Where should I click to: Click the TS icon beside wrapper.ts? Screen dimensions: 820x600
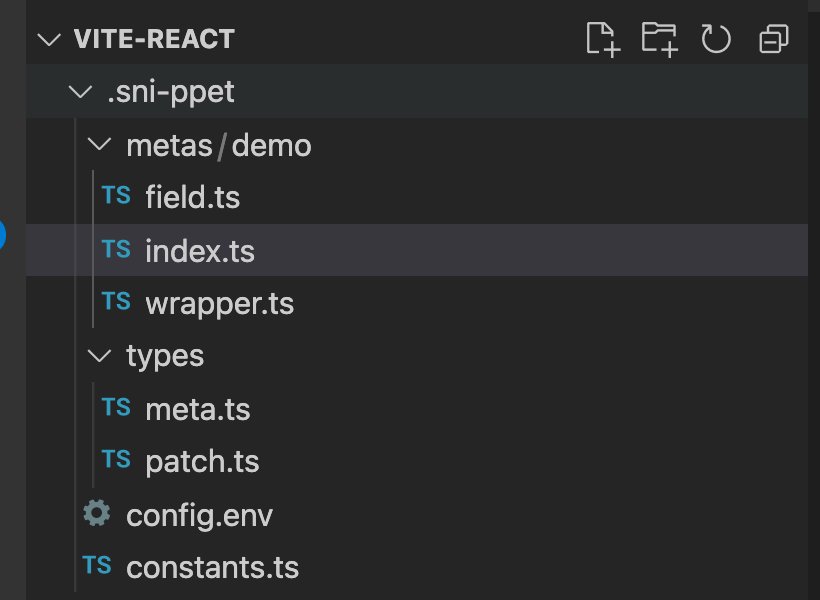[x=116, y=301]
